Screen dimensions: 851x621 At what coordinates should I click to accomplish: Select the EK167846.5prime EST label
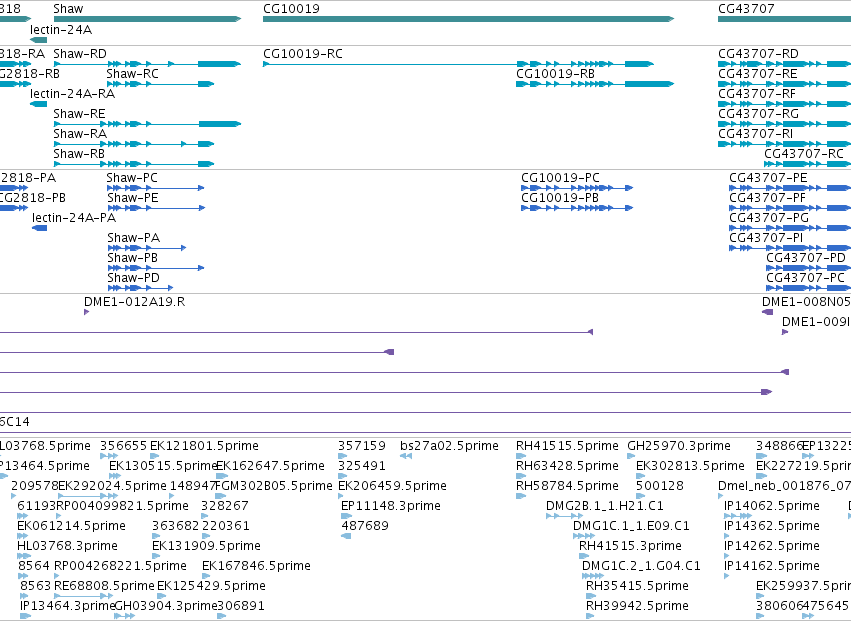(x=256, y=566)
